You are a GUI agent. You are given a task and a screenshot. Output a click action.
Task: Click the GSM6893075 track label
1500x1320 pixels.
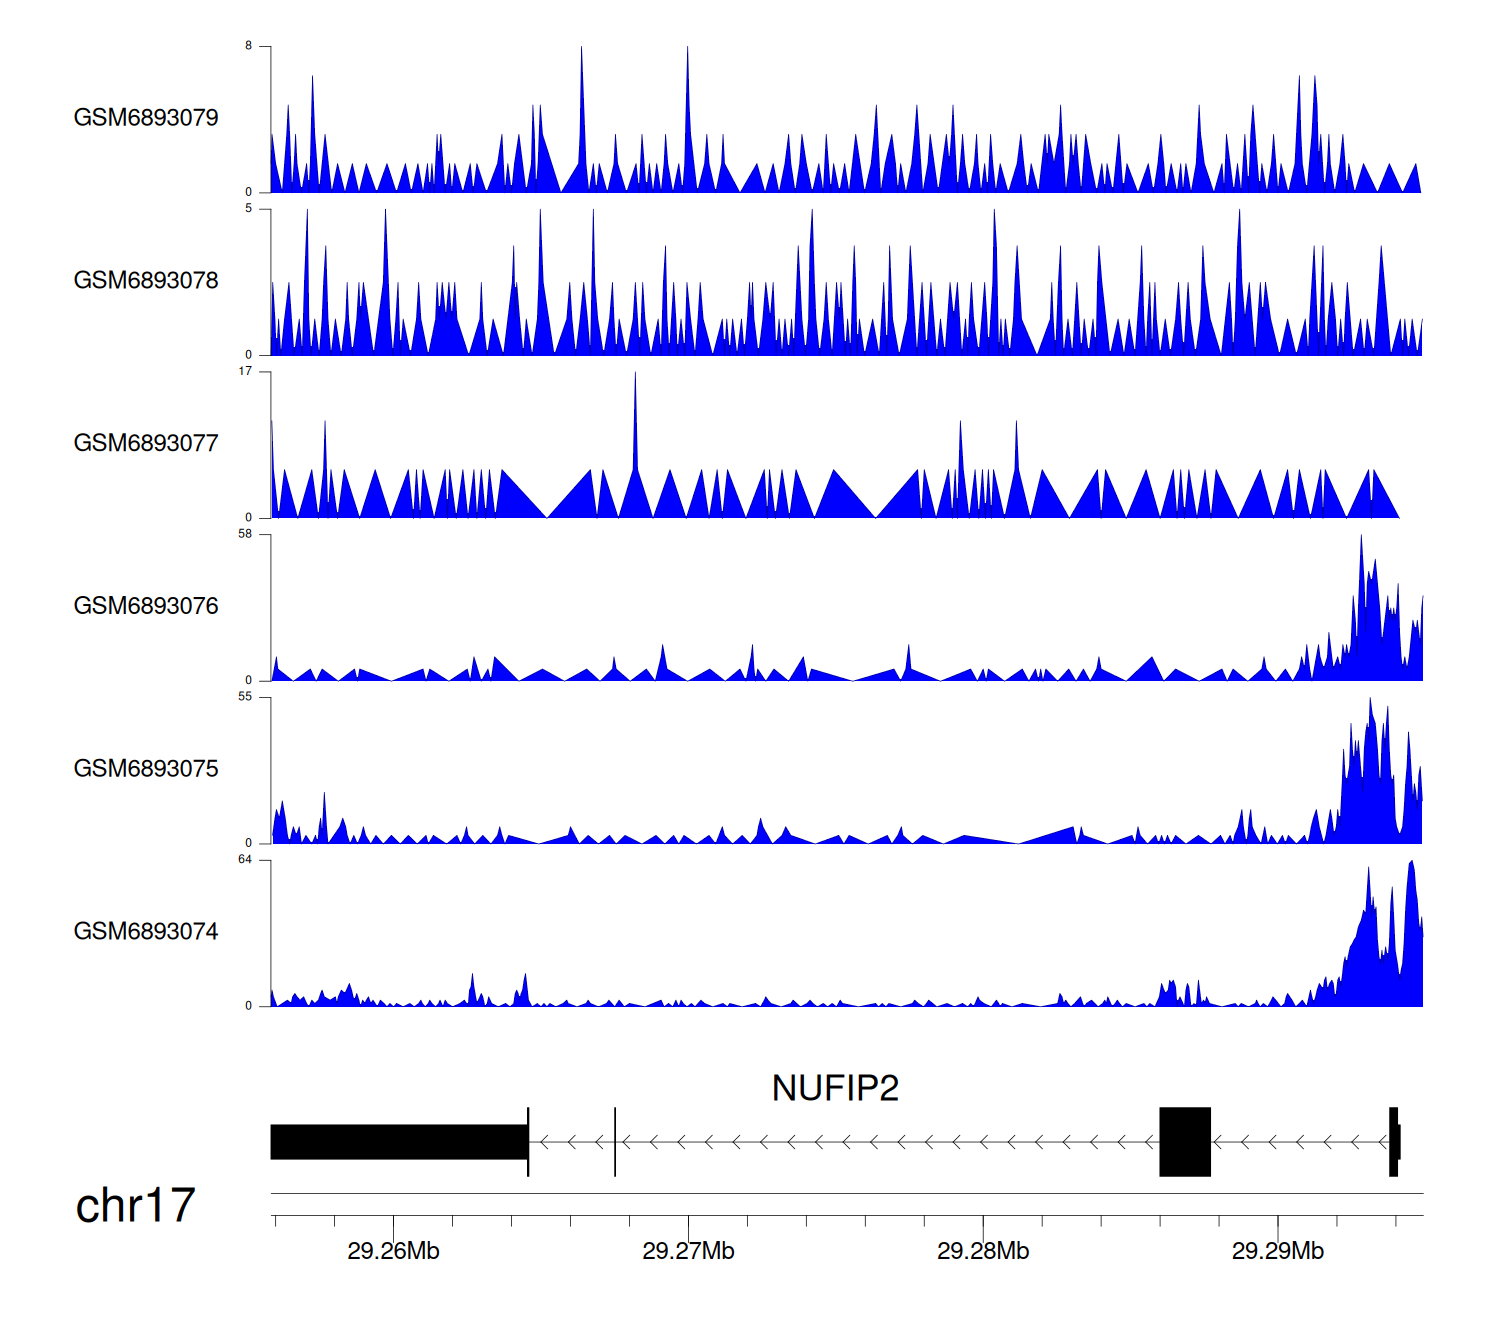click(146, 769)
